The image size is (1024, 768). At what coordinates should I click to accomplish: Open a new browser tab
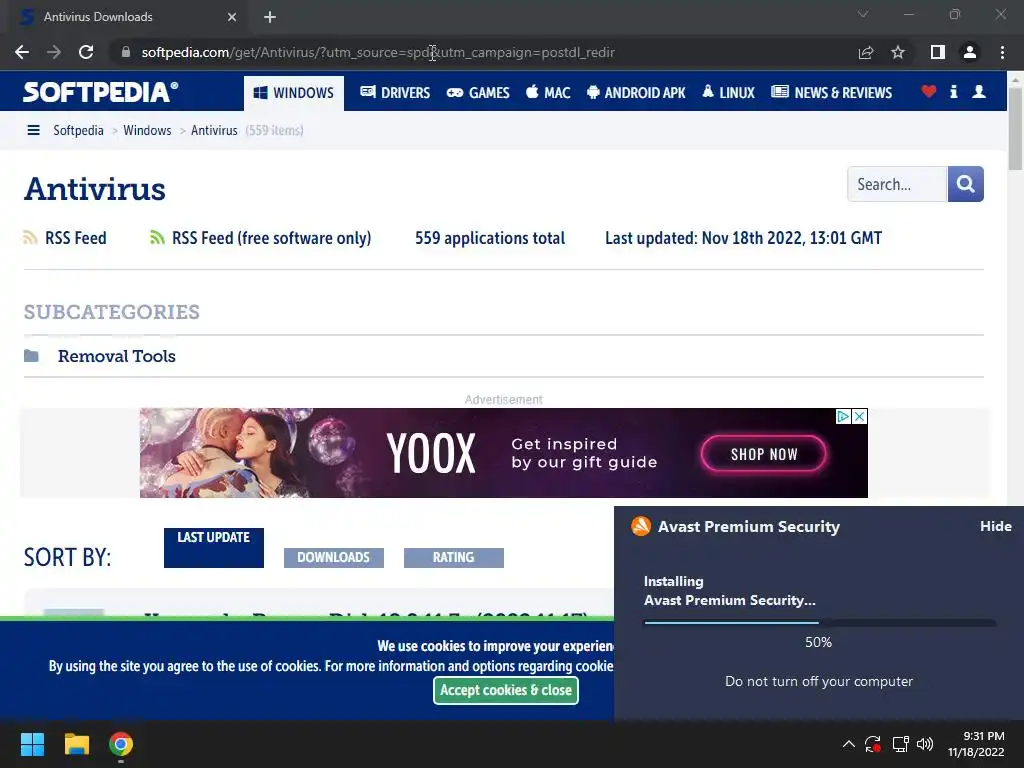pyautogui.click(x=270, y=17)
